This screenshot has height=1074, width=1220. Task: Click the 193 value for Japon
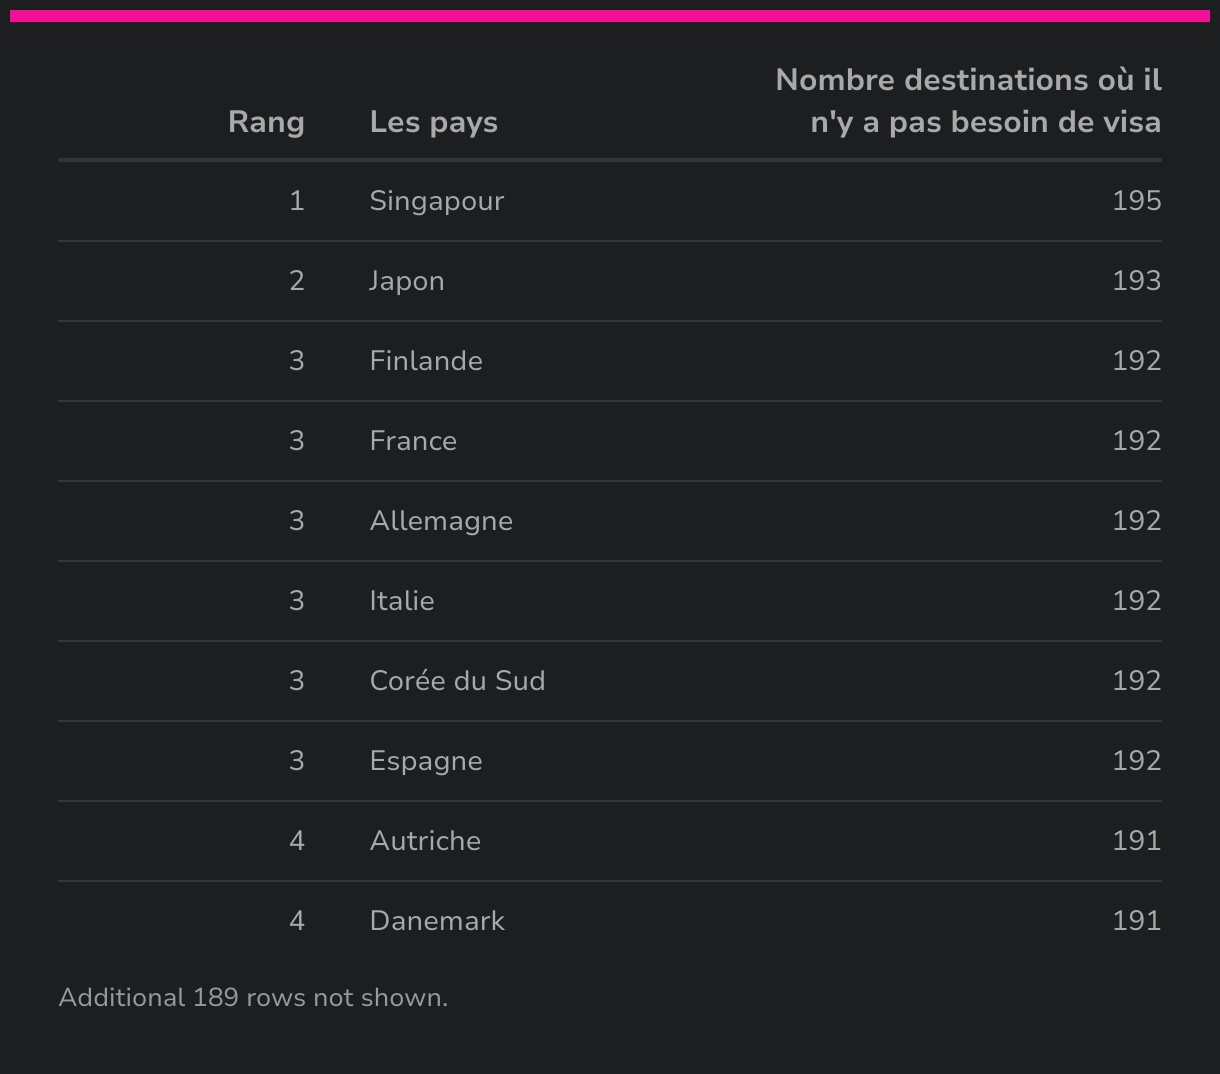(x=1136, y=281)
